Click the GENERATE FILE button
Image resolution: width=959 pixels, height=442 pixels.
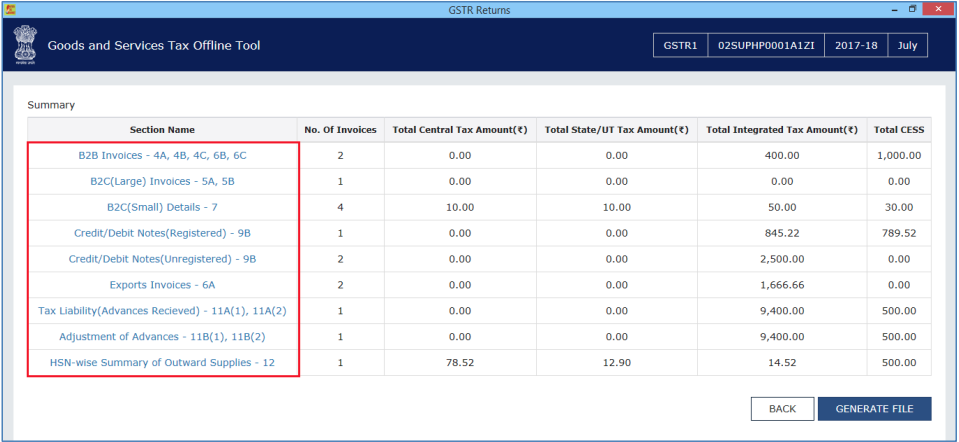point(874,409)
